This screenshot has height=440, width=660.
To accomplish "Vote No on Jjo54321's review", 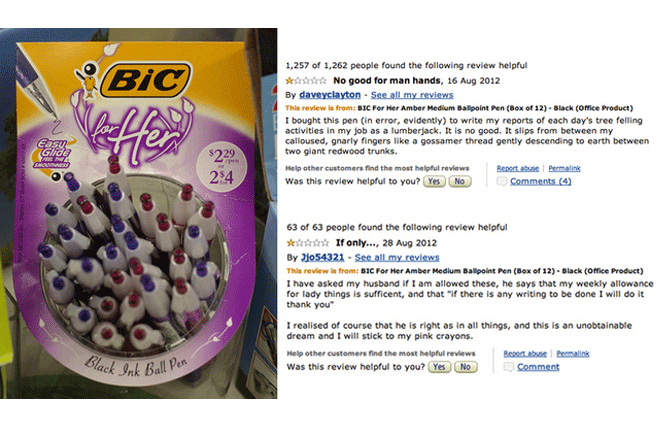I will click(464, 367).
